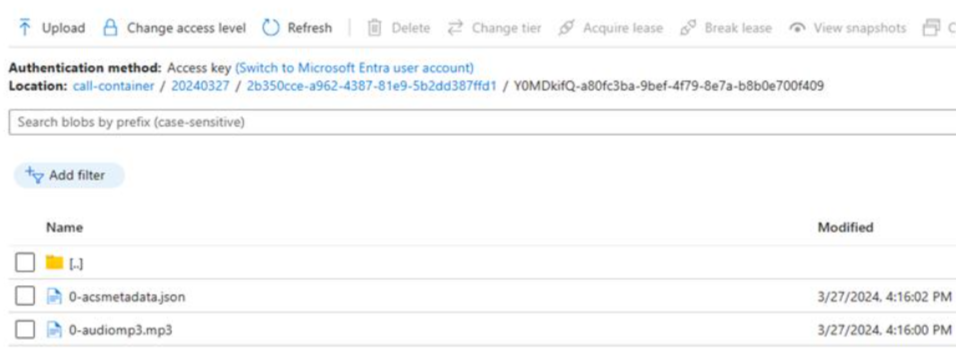Viewport: 956px width, 360px height.
Task: Sort the list by the Modified column header
Action: point(845,228)
